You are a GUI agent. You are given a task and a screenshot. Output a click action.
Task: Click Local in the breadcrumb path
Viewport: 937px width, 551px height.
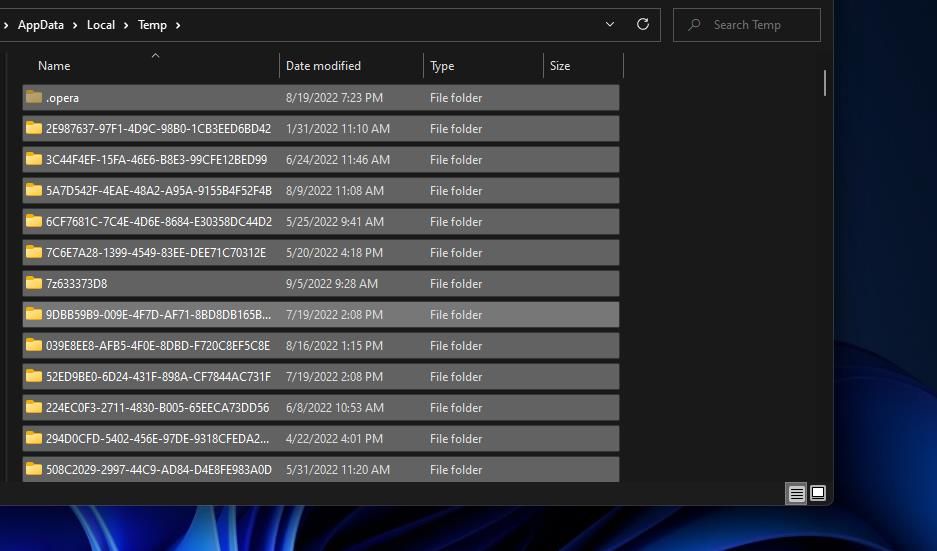pyautogui.click(x=101, y=25)
